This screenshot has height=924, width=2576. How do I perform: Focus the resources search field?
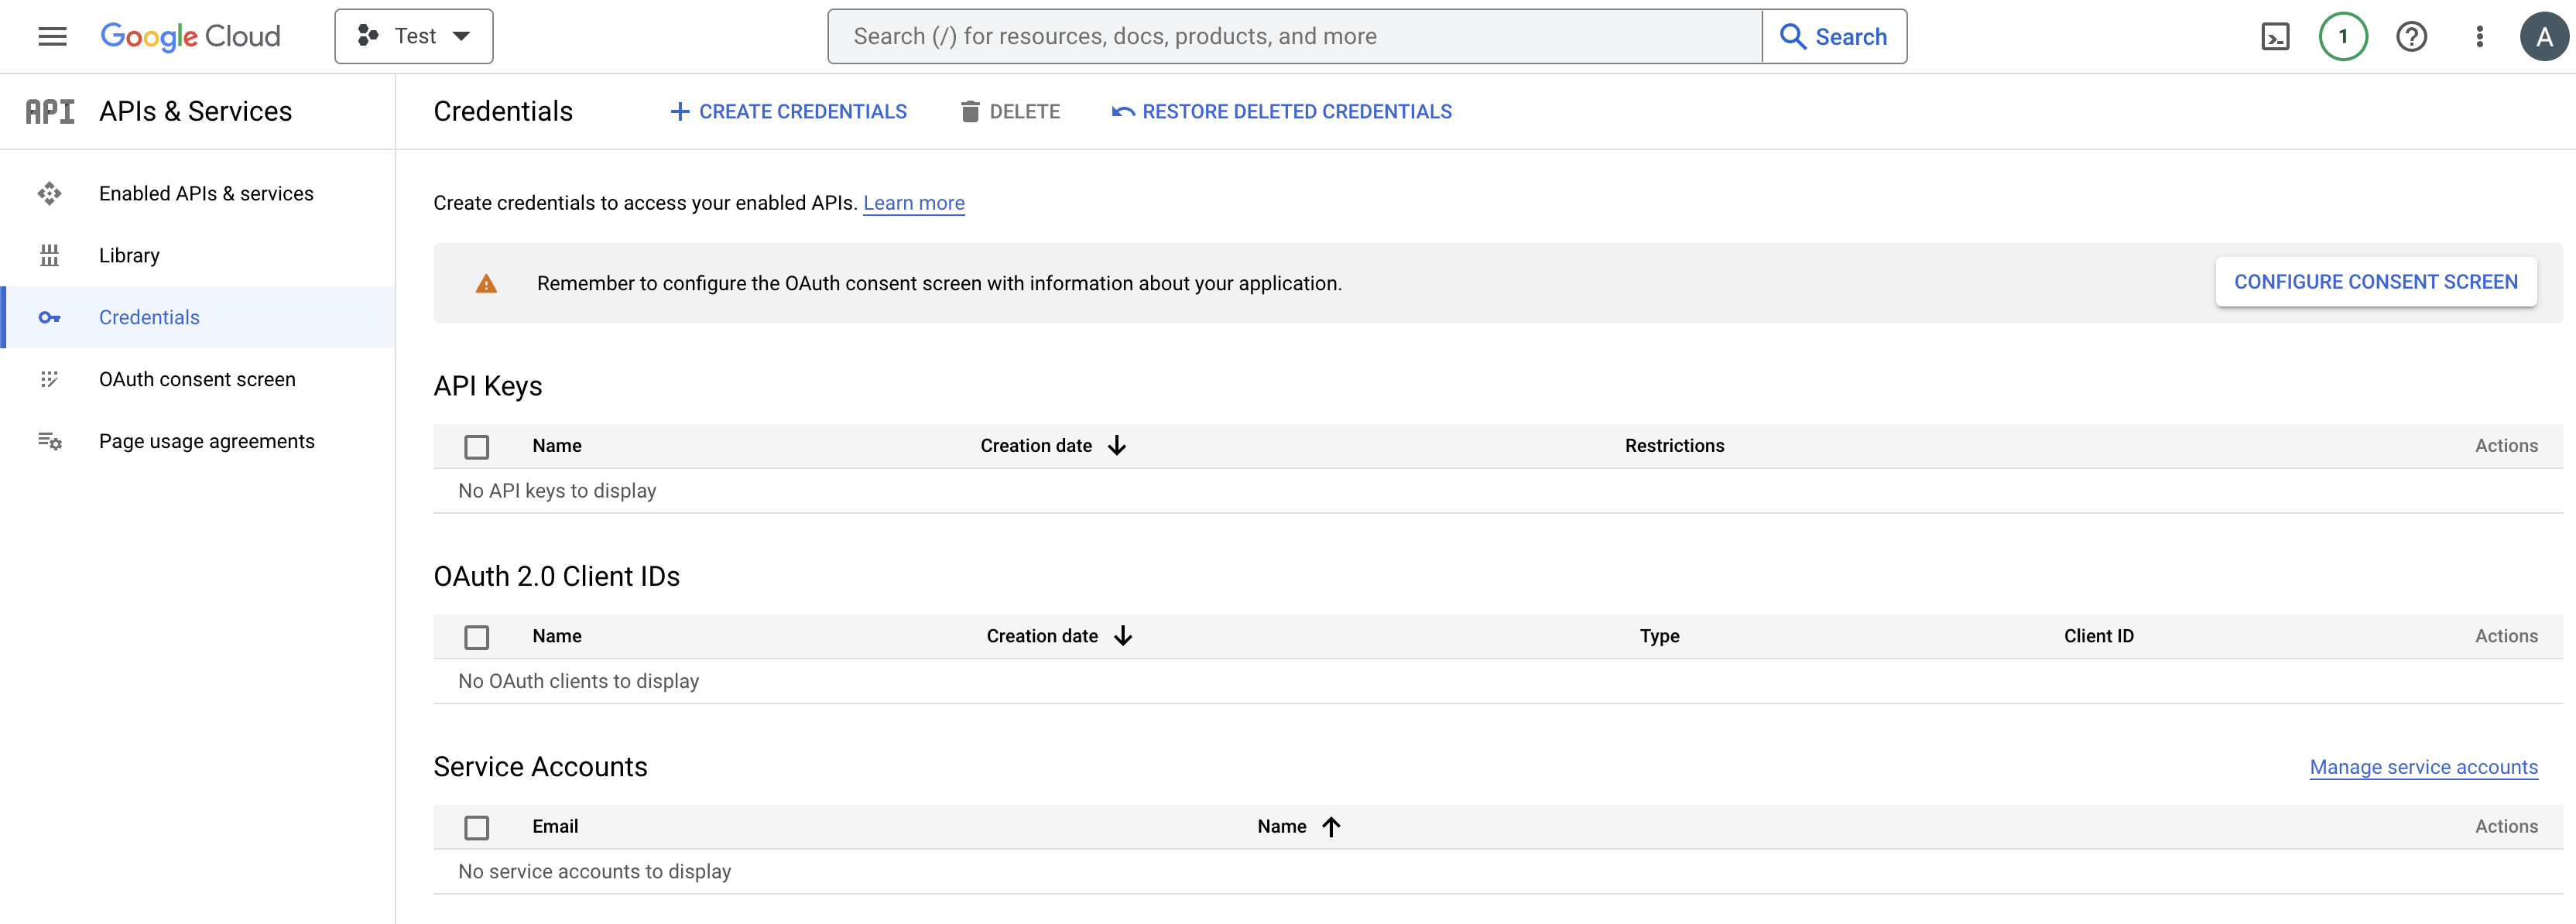click(x=1294, y=37)
